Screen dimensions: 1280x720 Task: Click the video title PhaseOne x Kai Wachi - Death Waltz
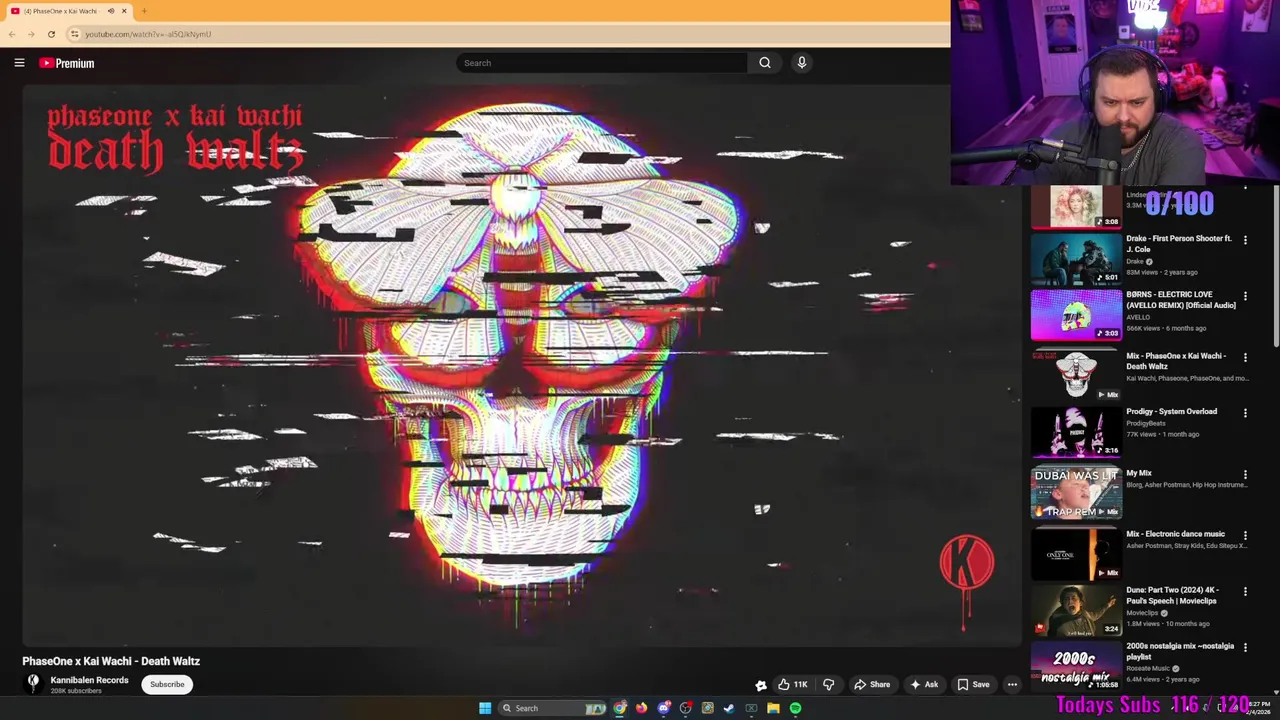111,661
